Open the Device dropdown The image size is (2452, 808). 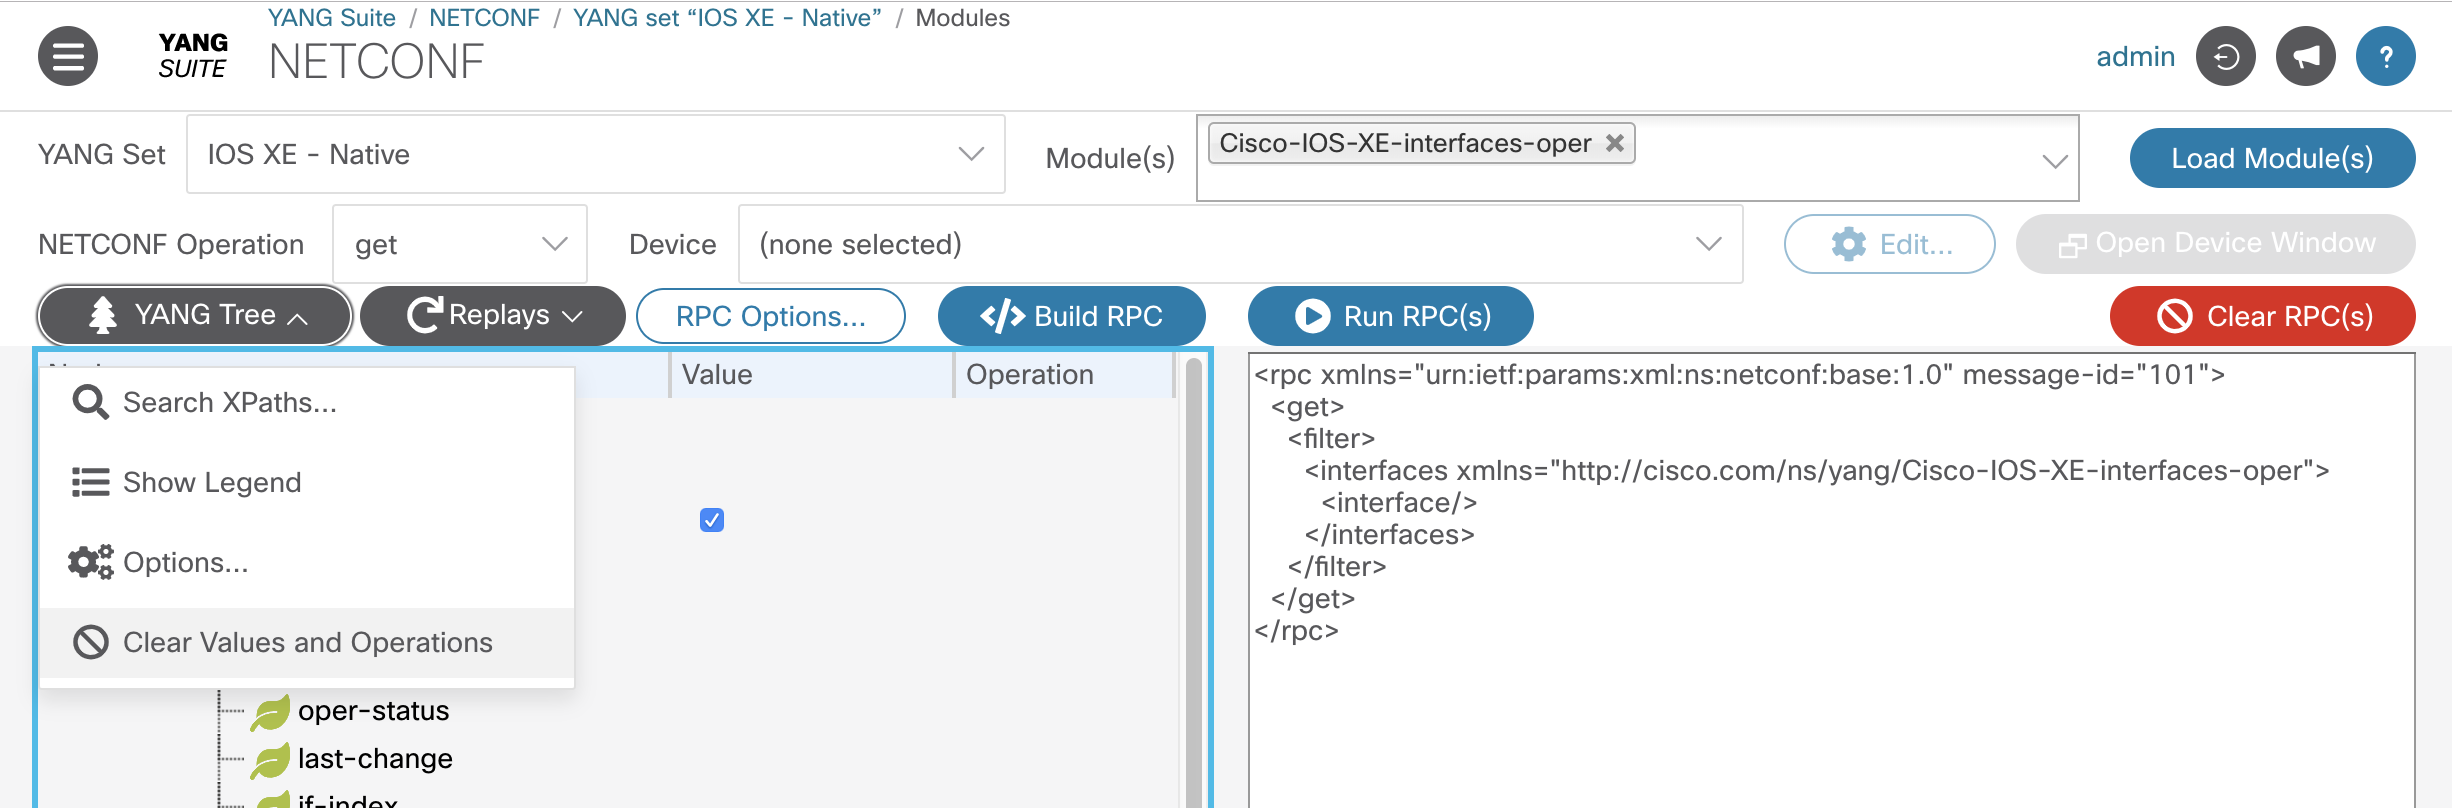point(1240,244)
